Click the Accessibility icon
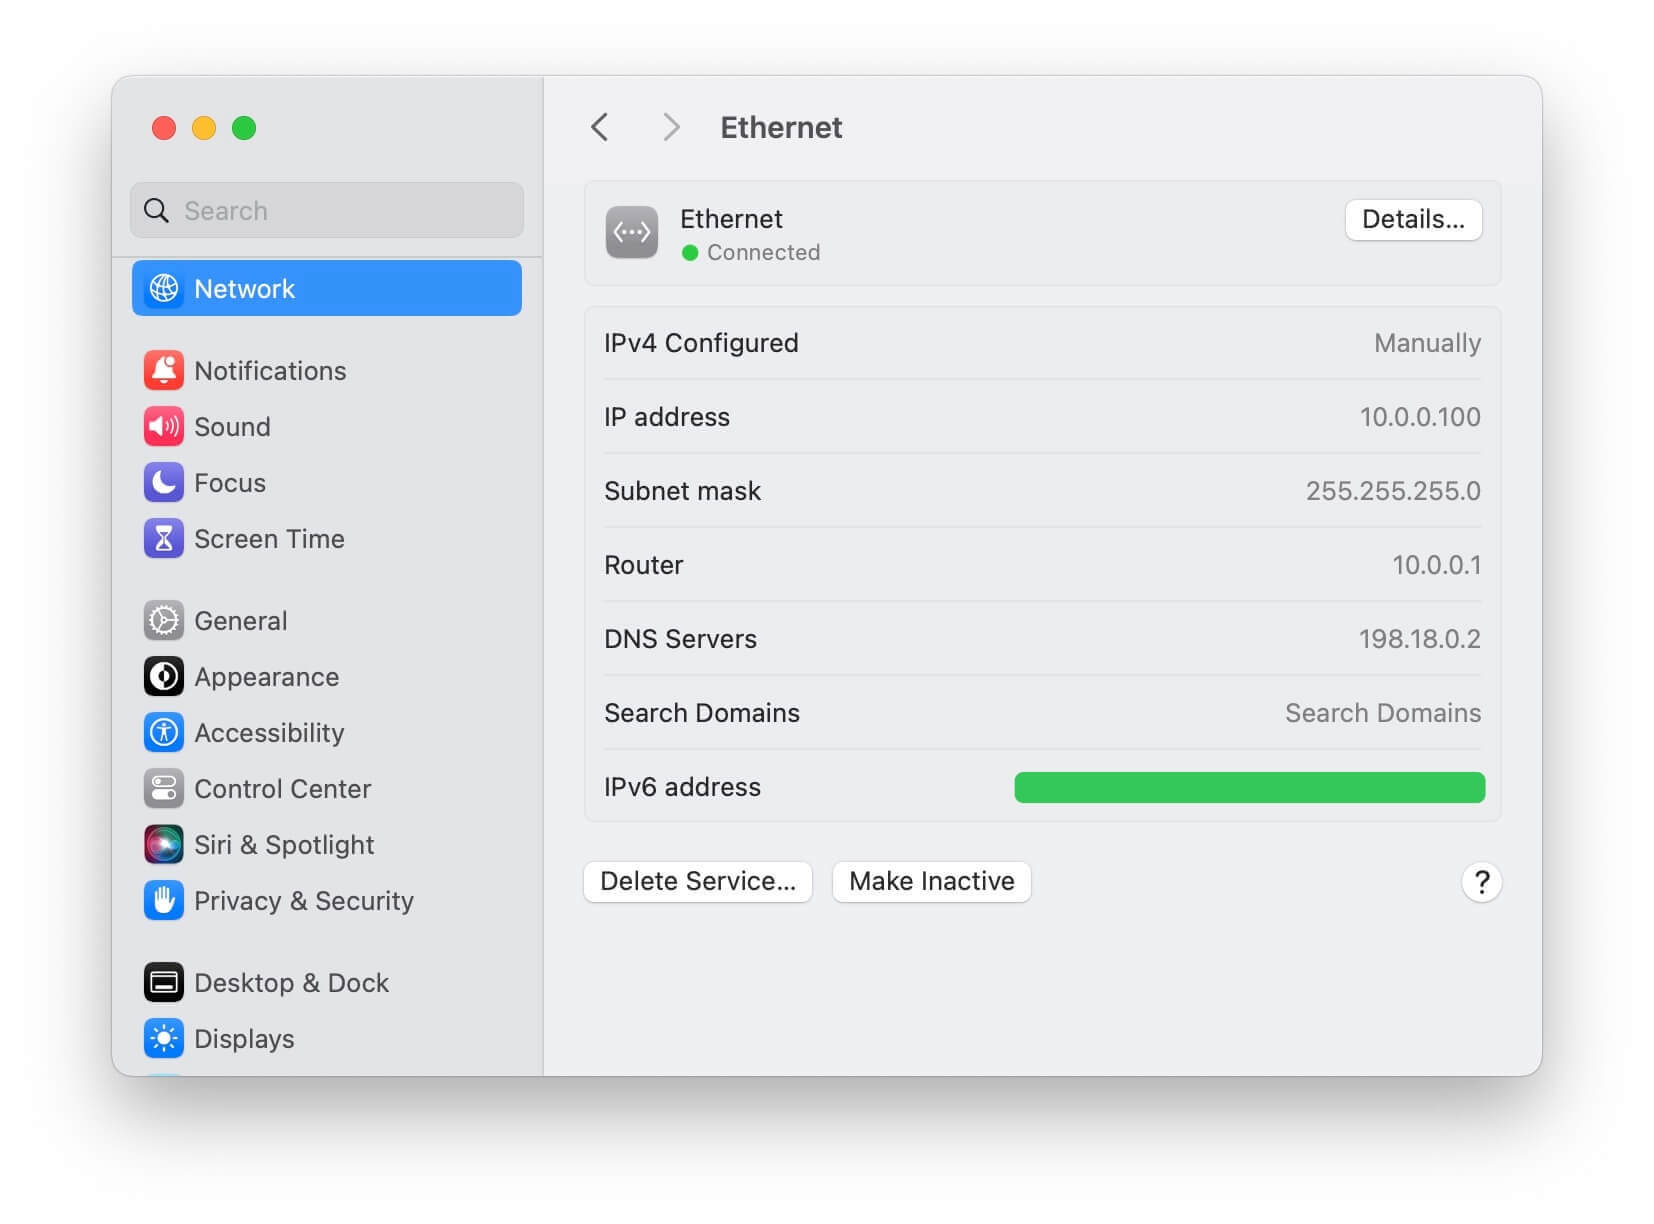This screenshot has height=1224, width=1654. (x=164, y=732)
